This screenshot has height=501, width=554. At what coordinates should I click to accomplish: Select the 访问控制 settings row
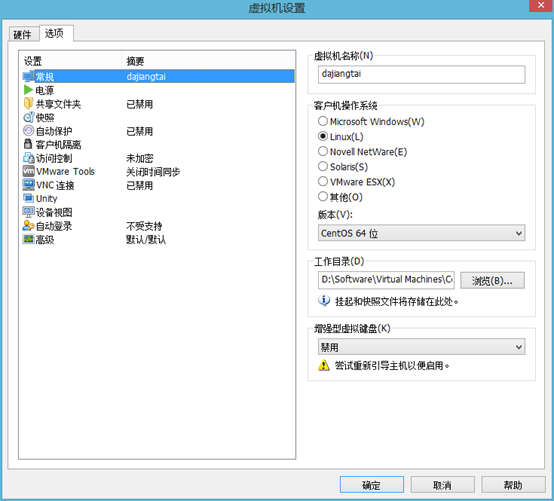pos(157,158)
